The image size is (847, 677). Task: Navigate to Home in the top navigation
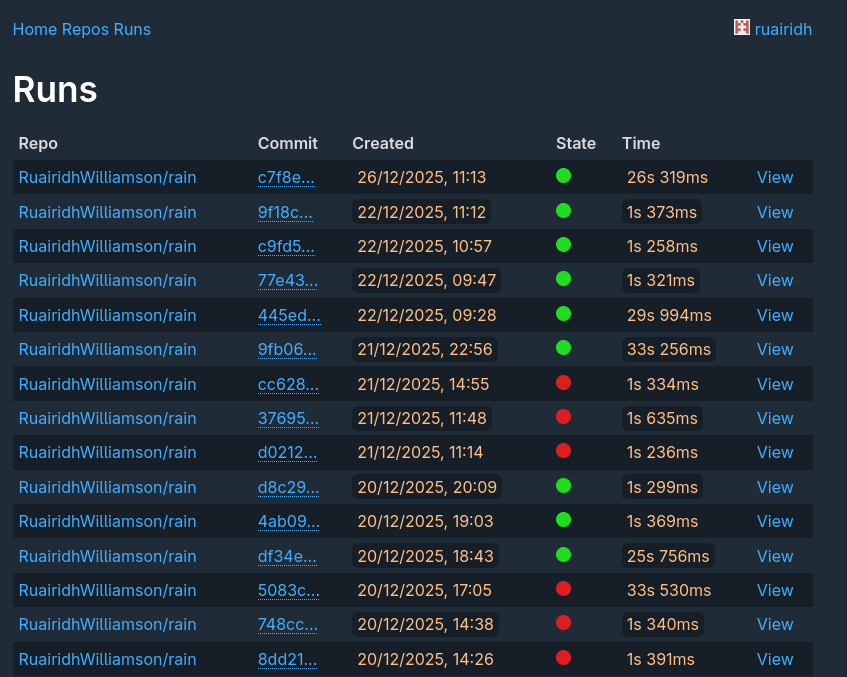click(x=31, y=29)
